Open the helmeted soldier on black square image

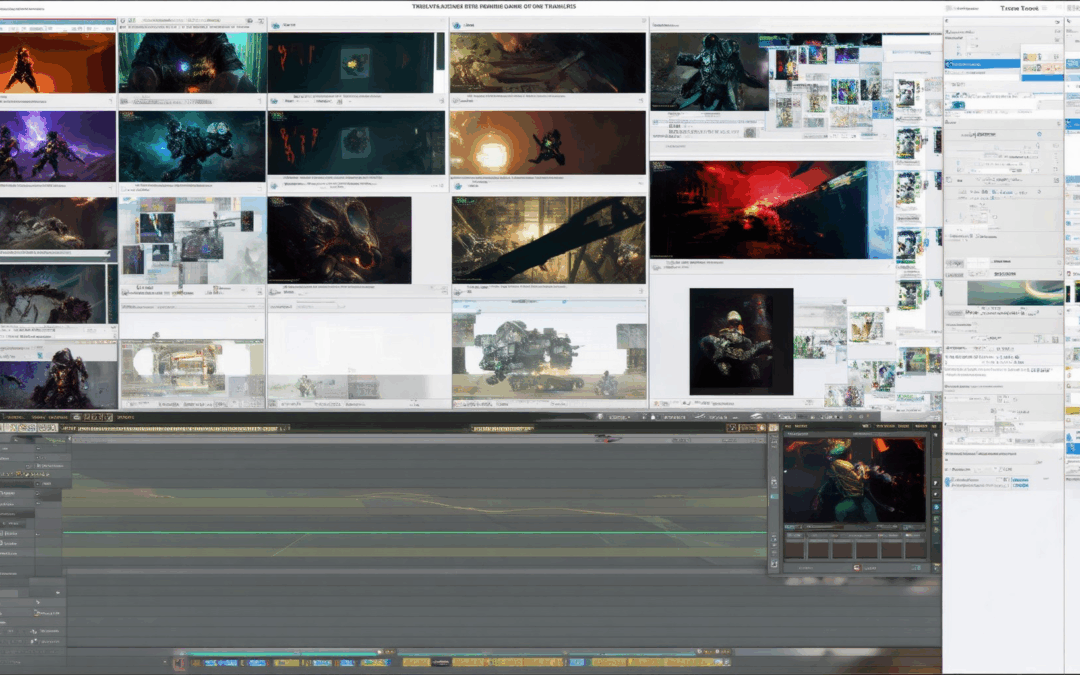click(741, 341)
